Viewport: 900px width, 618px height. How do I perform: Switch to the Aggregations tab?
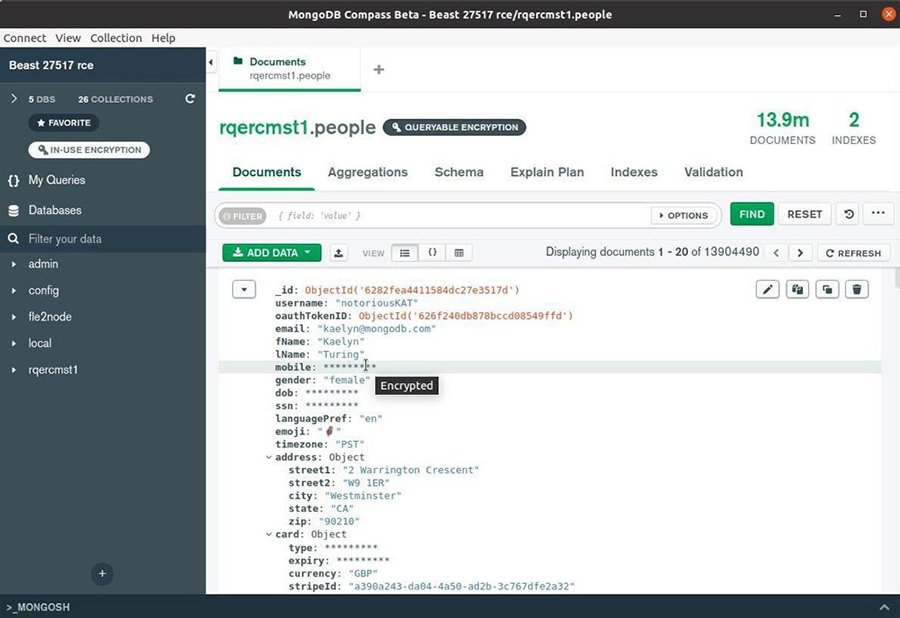(367, 172)
